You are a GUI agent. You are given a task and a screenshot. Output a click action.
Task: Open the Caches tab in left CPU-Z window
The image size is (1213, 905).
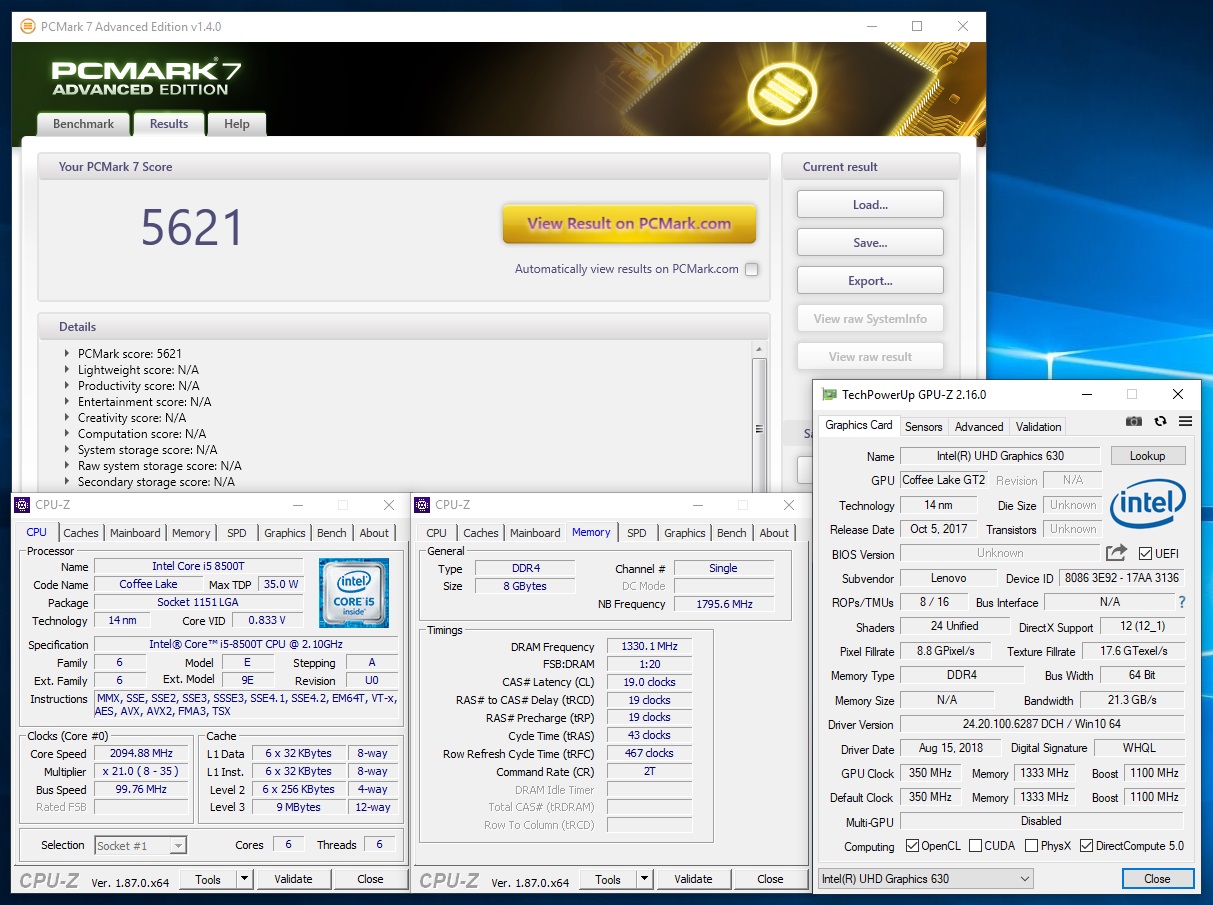[81, 533]
